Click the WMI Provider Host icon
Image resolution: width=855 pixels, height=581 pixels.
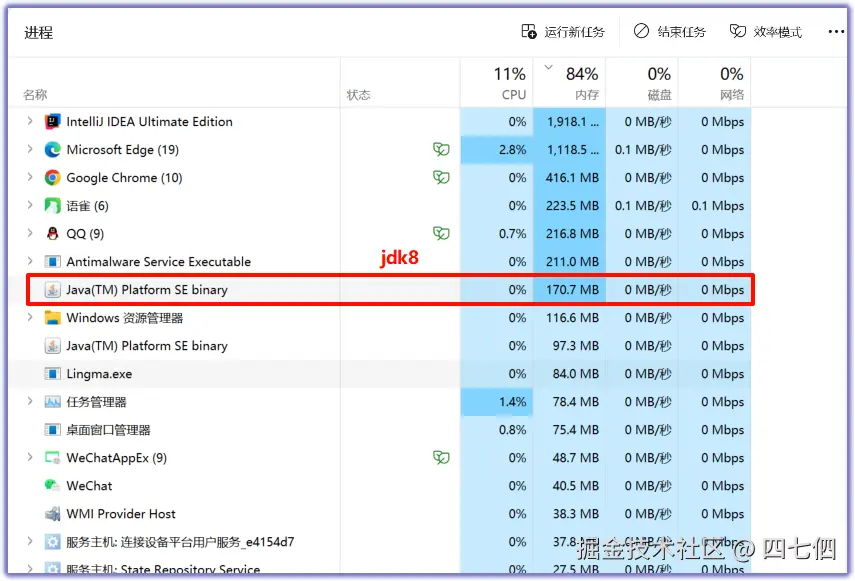point(52,513)
